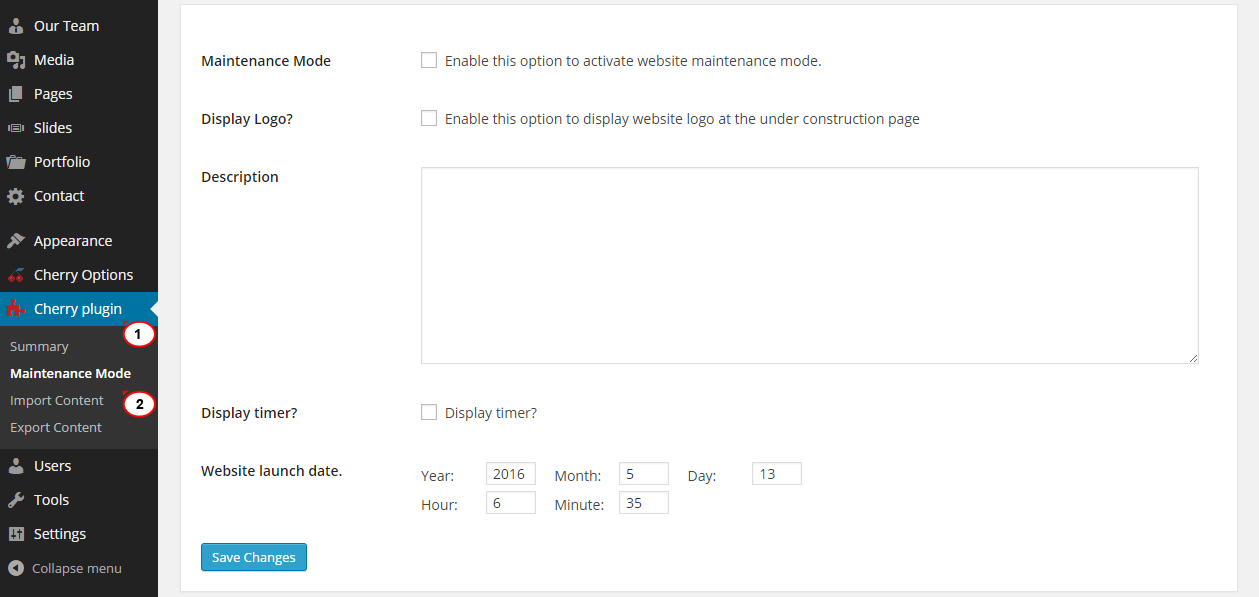Viewport: 1259px width, 597px height.
Task: Open the Slides icon in sidebar
Action: [x=16, y=128]
